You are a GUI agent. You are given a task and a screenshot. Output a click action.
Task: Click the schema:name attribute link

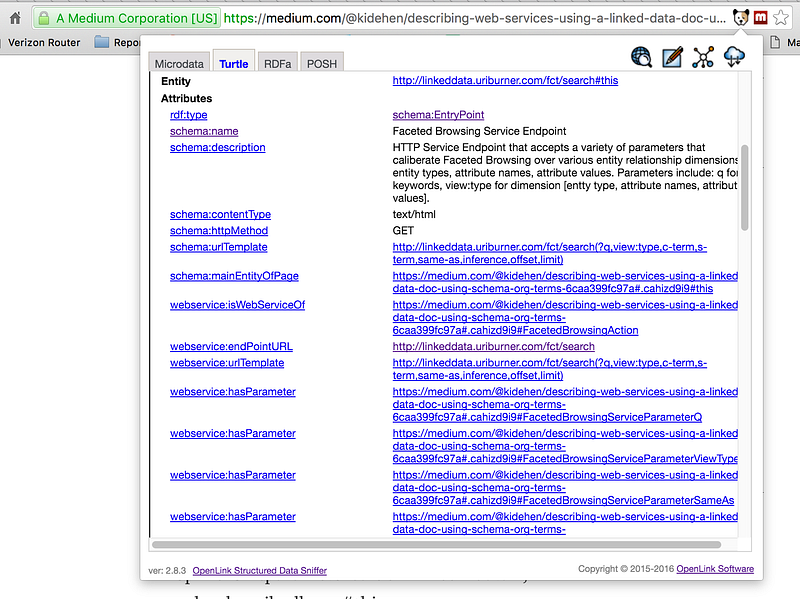pos(204,131)
